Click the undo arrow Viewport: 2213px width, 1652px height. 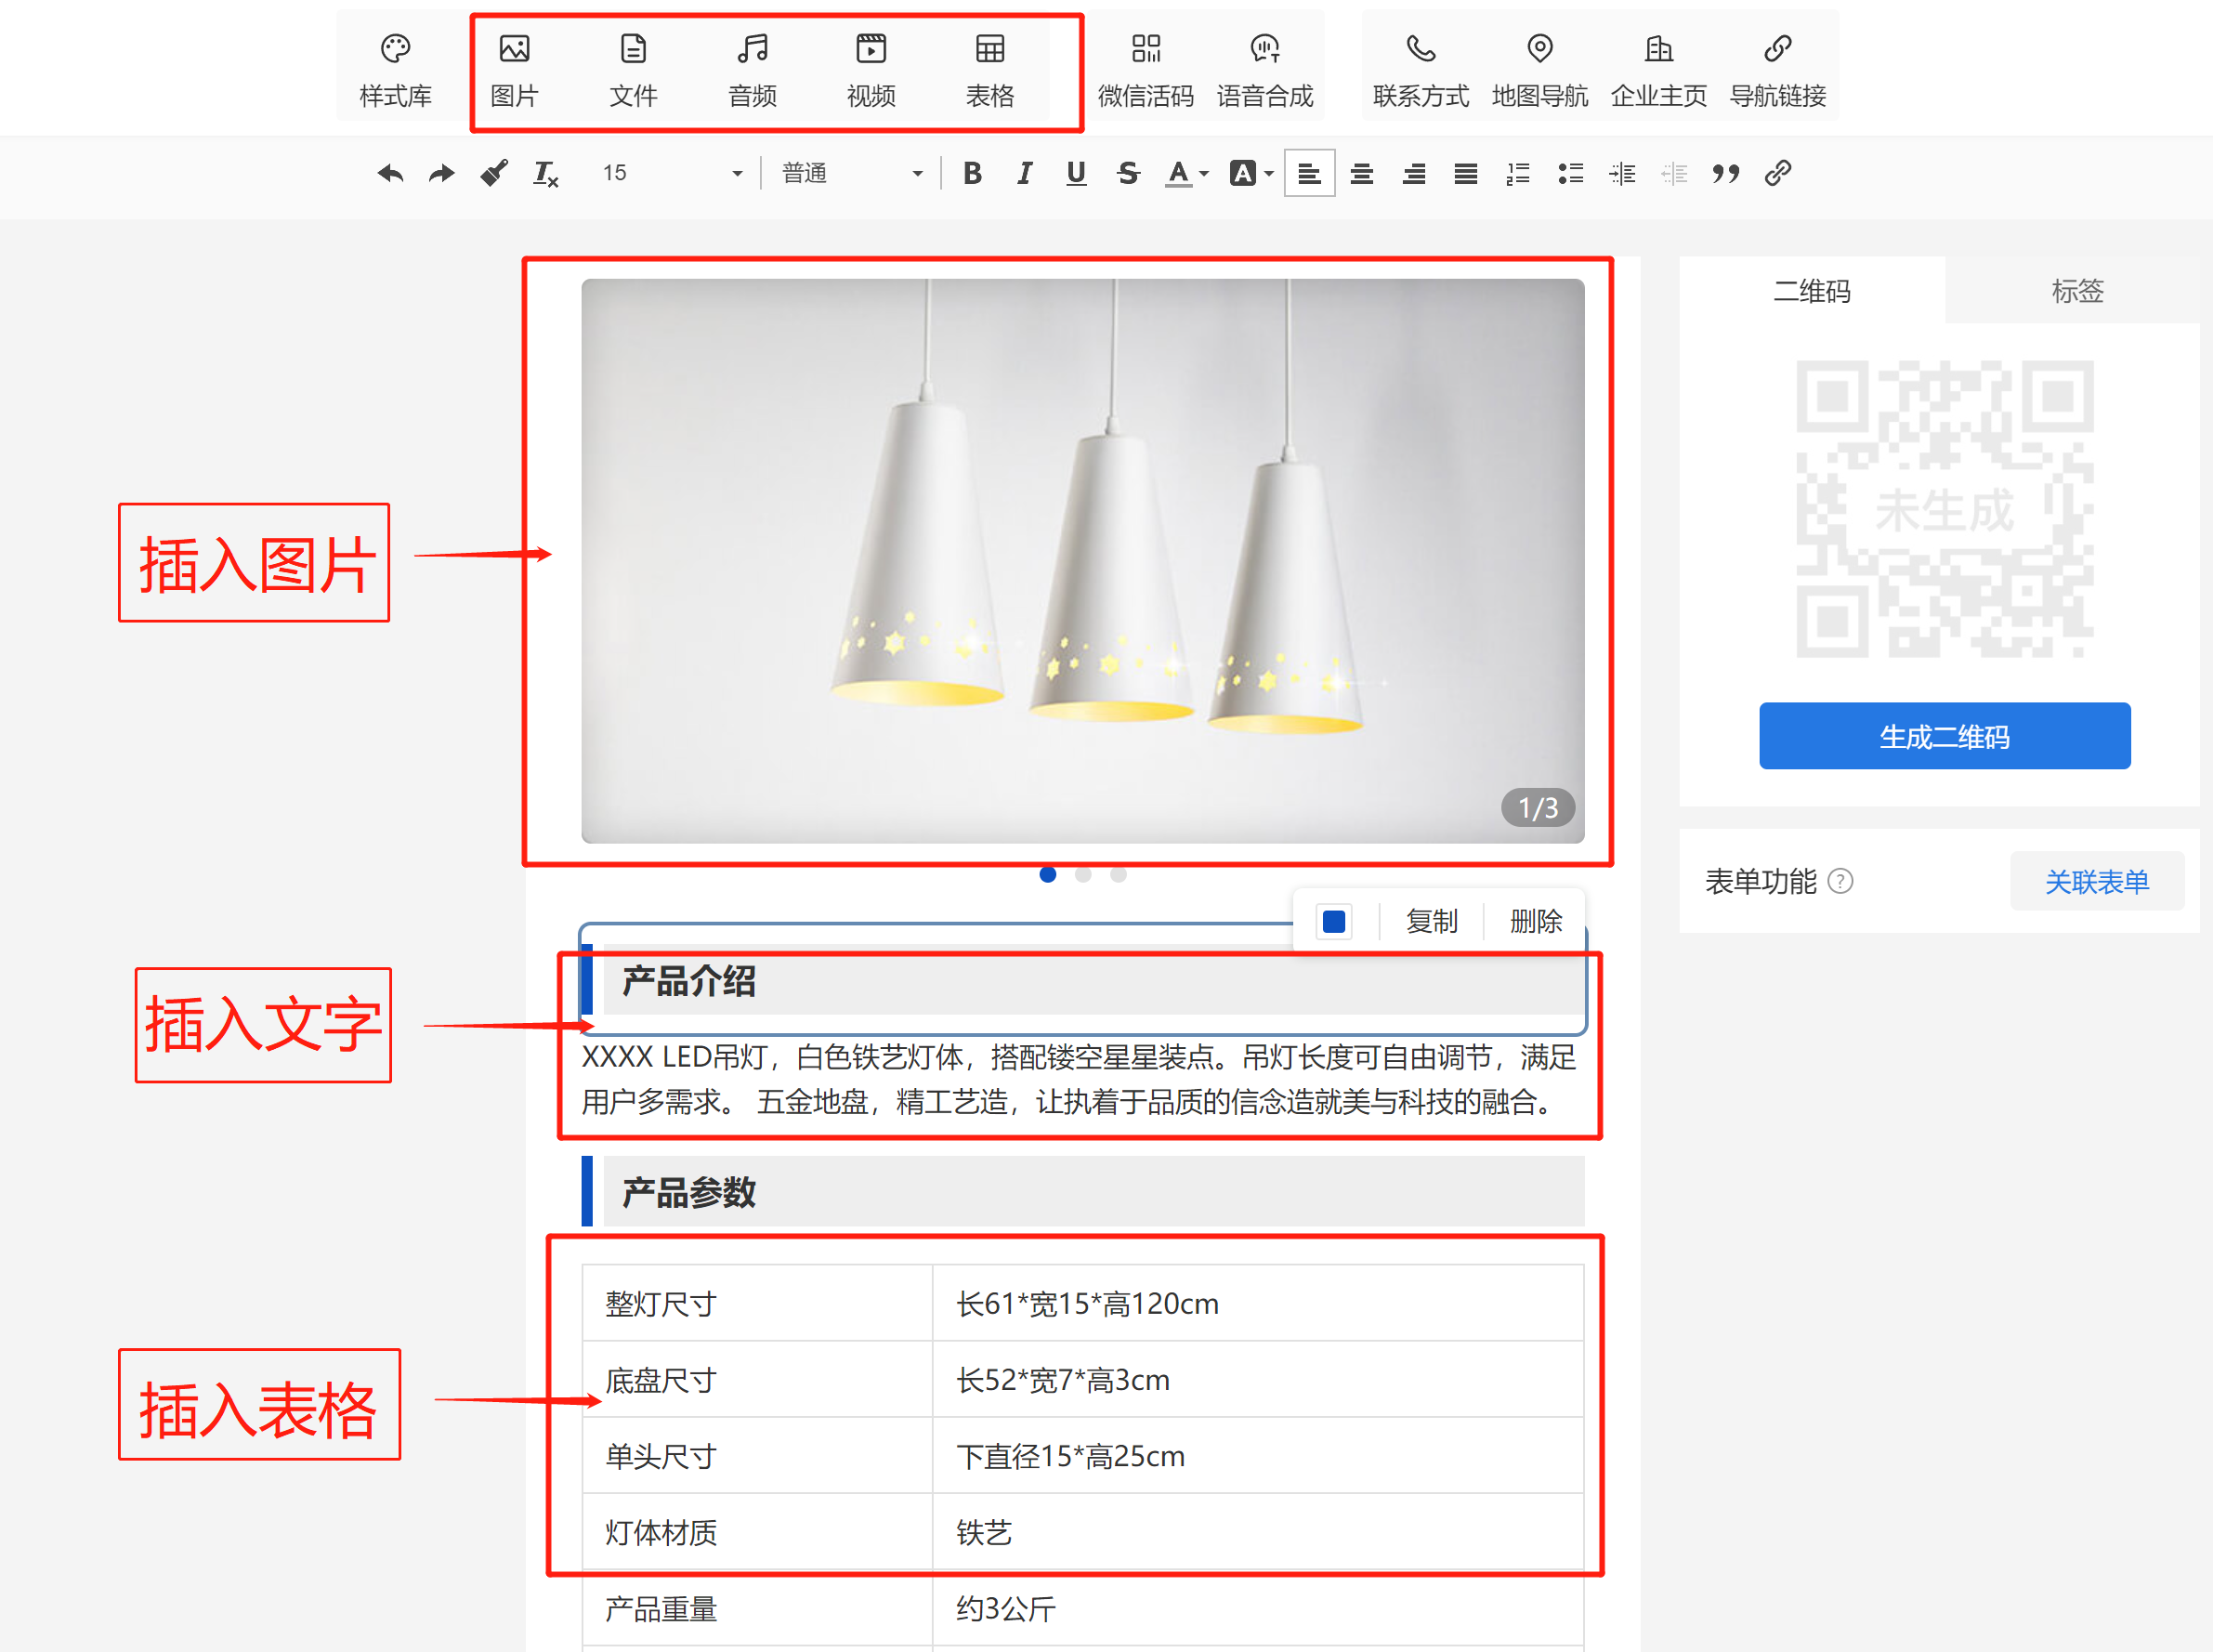point(390,174)
